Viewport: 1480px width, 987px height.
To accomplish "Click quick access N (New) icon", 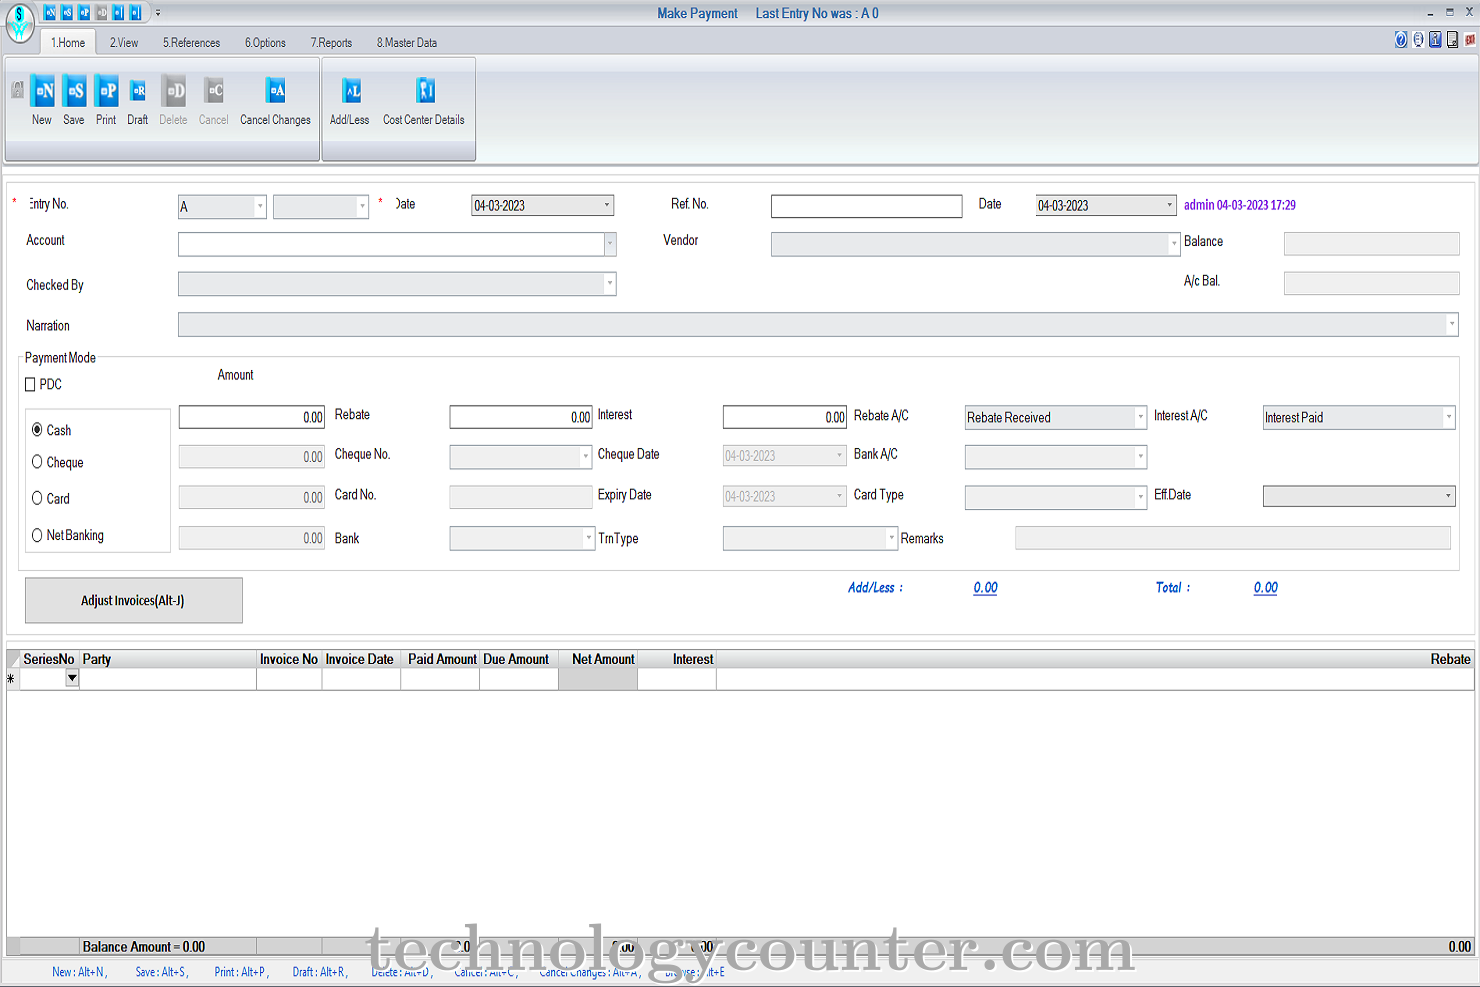I will click(50, 12).
